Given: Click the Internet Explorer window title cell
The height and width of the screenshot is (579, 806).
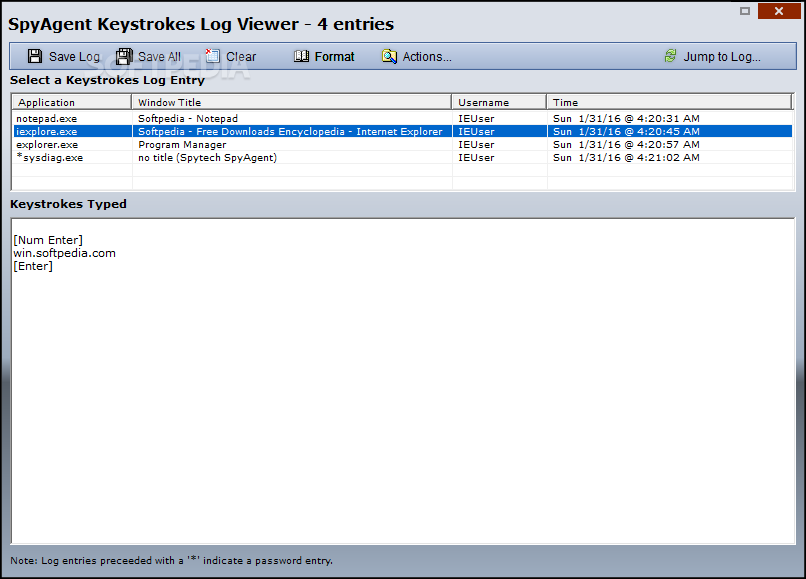Looking at the screenshot, I should (290, 132).
